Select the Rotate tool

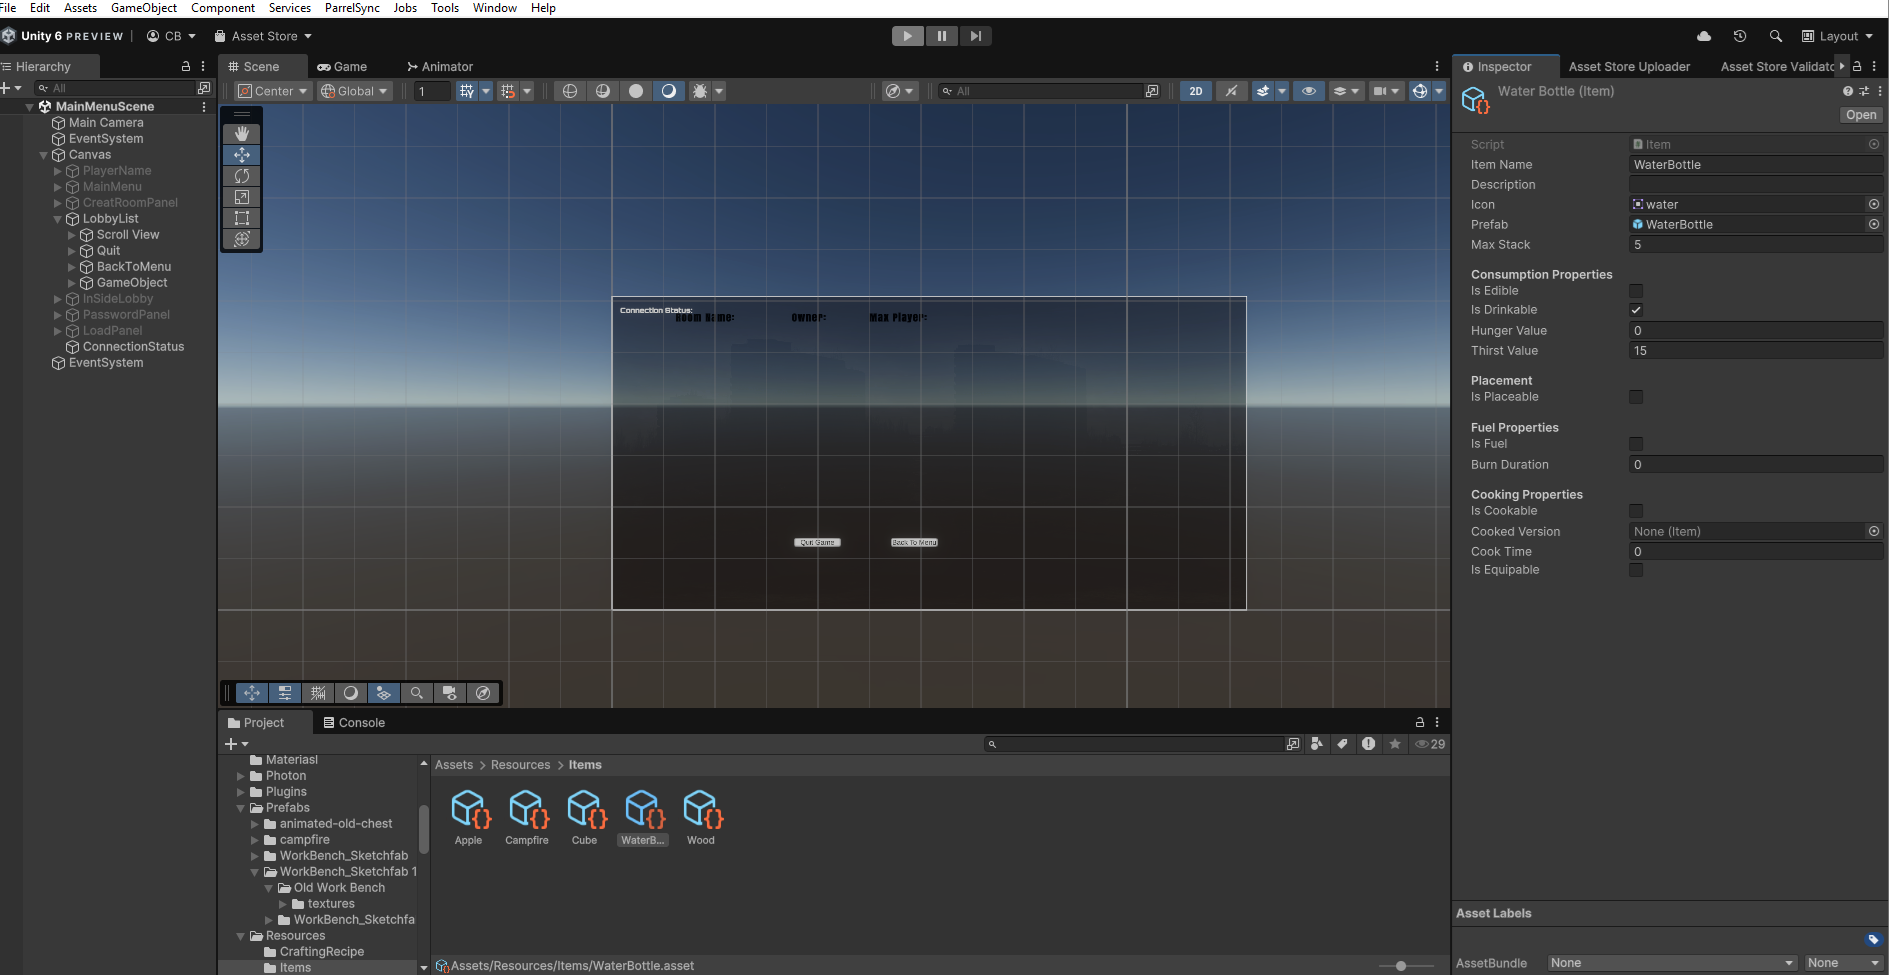tap(241, 176)
